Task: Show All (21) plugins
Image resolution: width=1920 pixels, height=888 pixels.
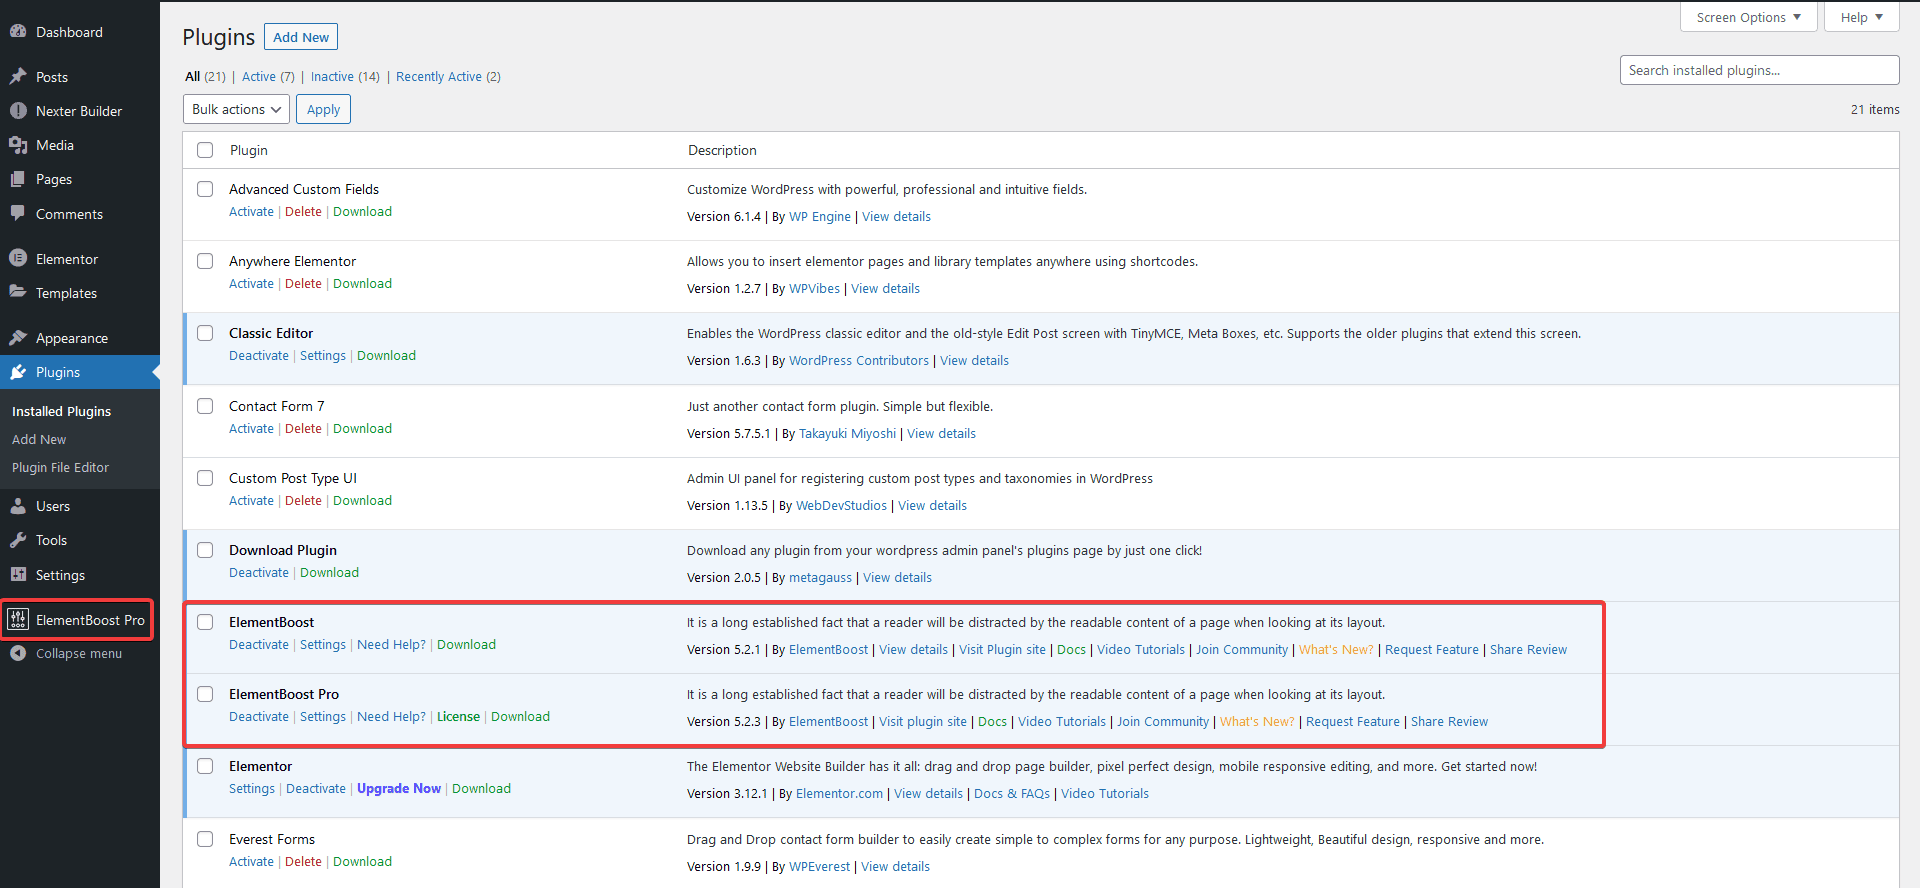Action: [x=205, y=76]
